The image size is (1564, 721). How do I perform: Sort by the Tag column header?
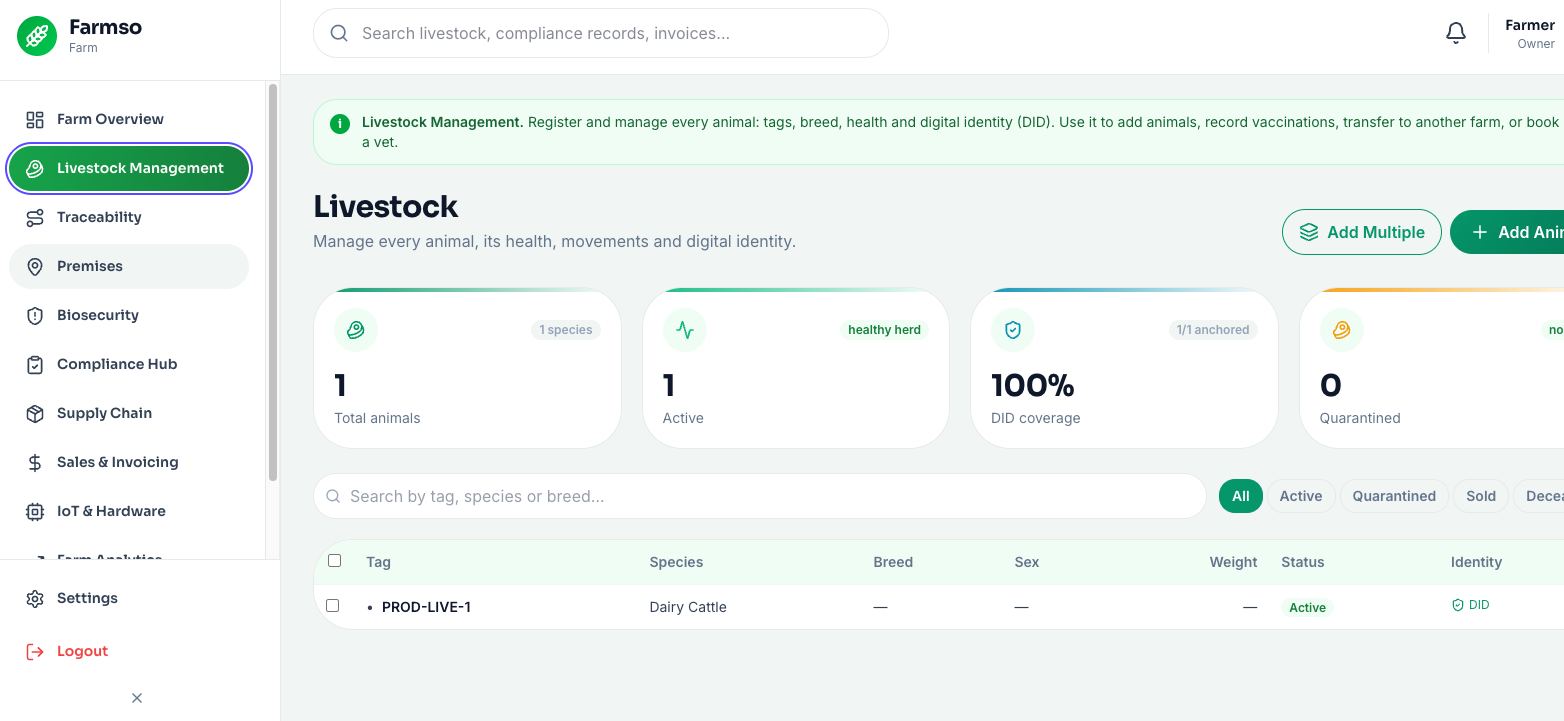point(378,562)
